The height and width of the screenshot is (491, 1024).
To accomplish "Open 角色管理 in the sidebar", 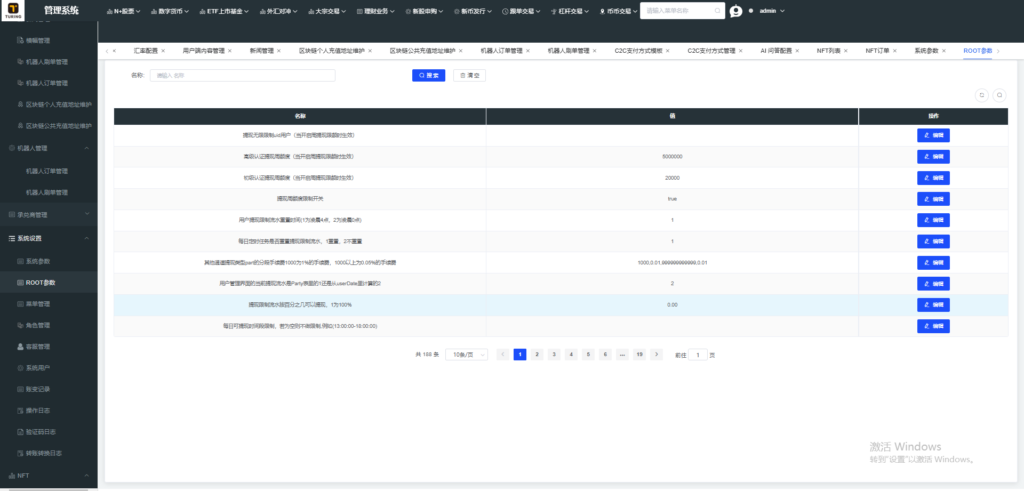I will (37, 325).
